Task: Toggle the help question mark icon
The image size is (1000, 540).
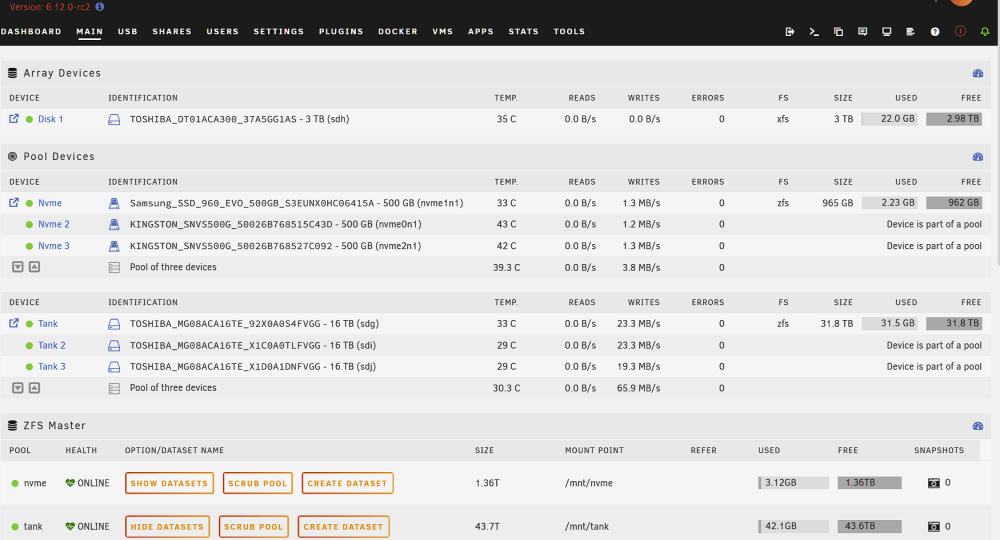Action: (x=935, y=31)
